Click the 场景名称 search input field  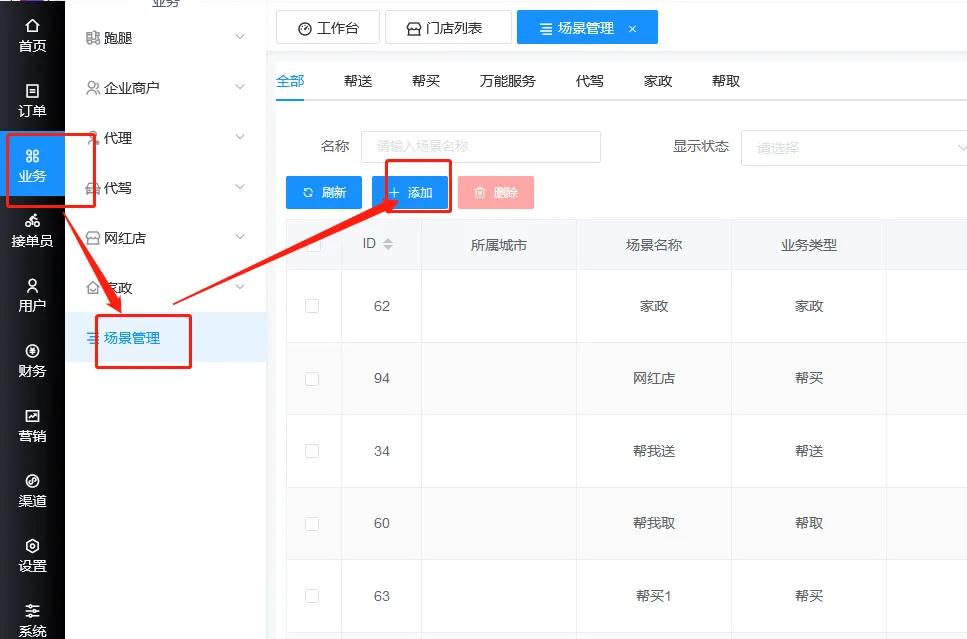click(x=480, y=147)
